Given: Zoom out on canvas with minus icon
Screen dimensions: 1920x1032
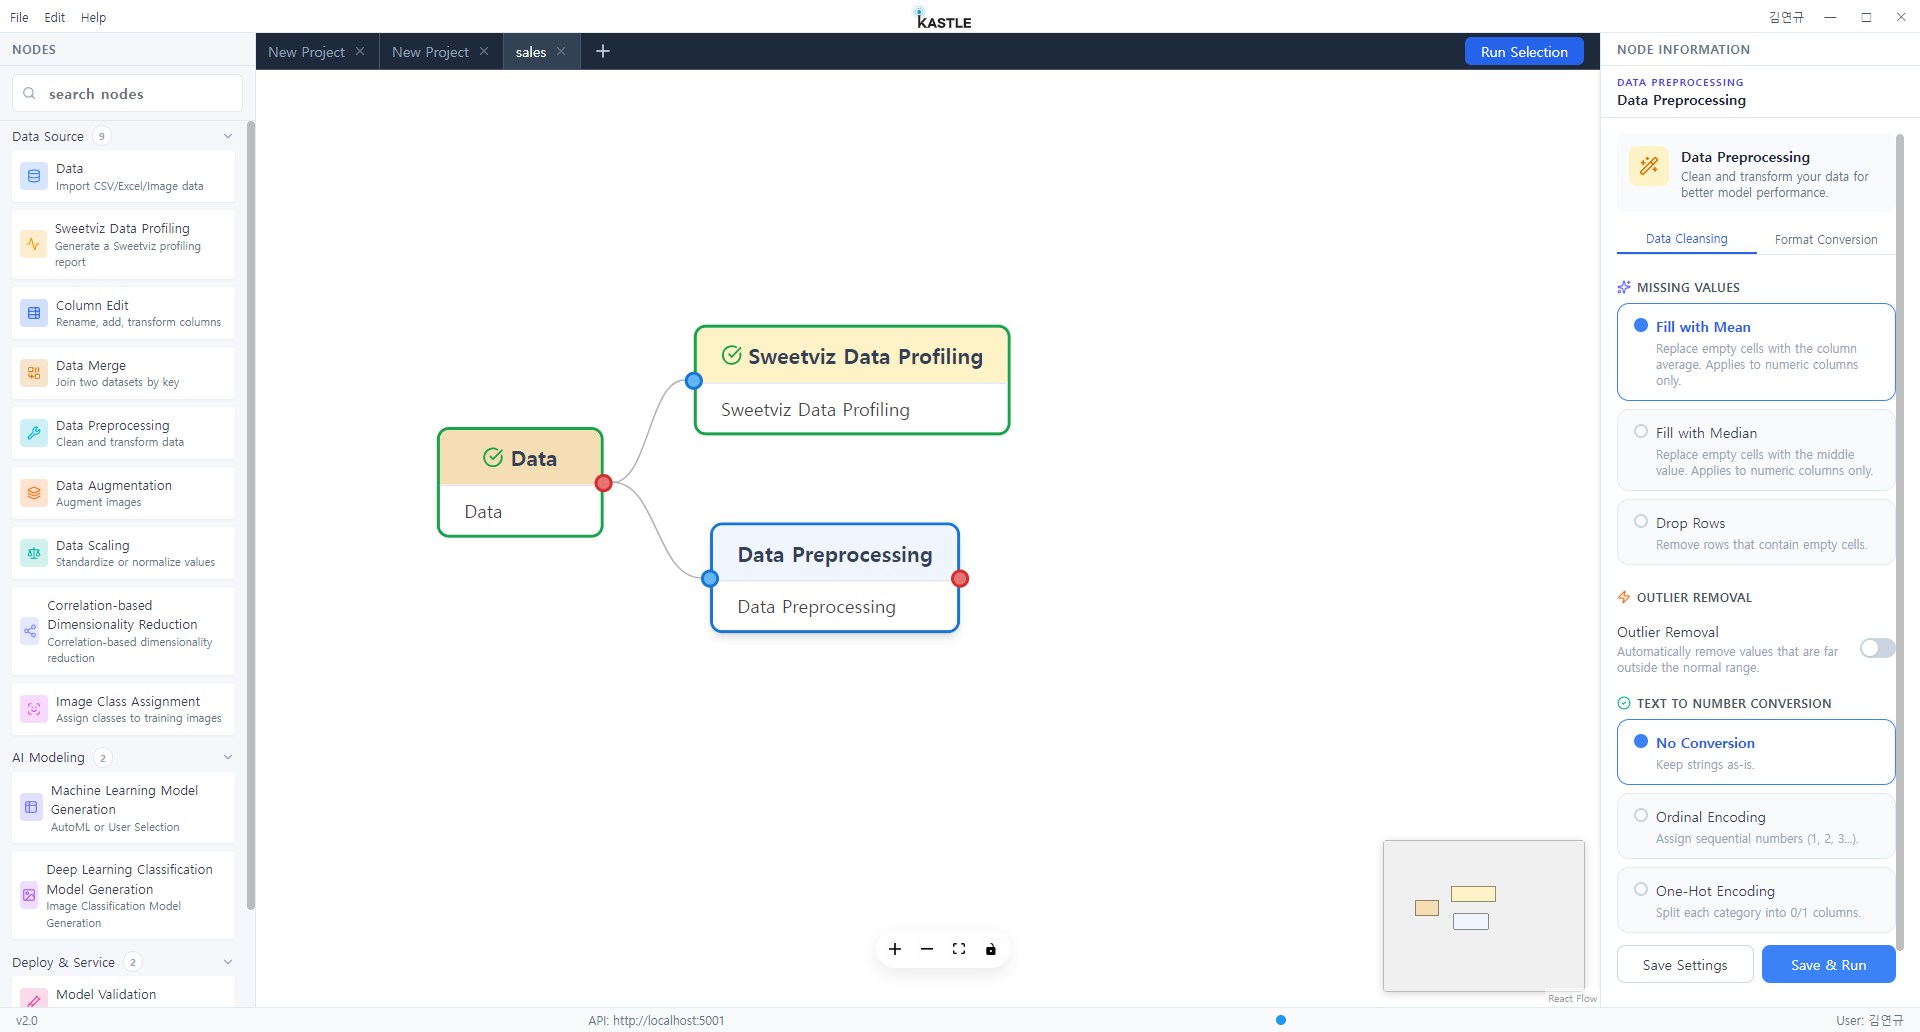Looking at the screenshot, I should [927, 949].
